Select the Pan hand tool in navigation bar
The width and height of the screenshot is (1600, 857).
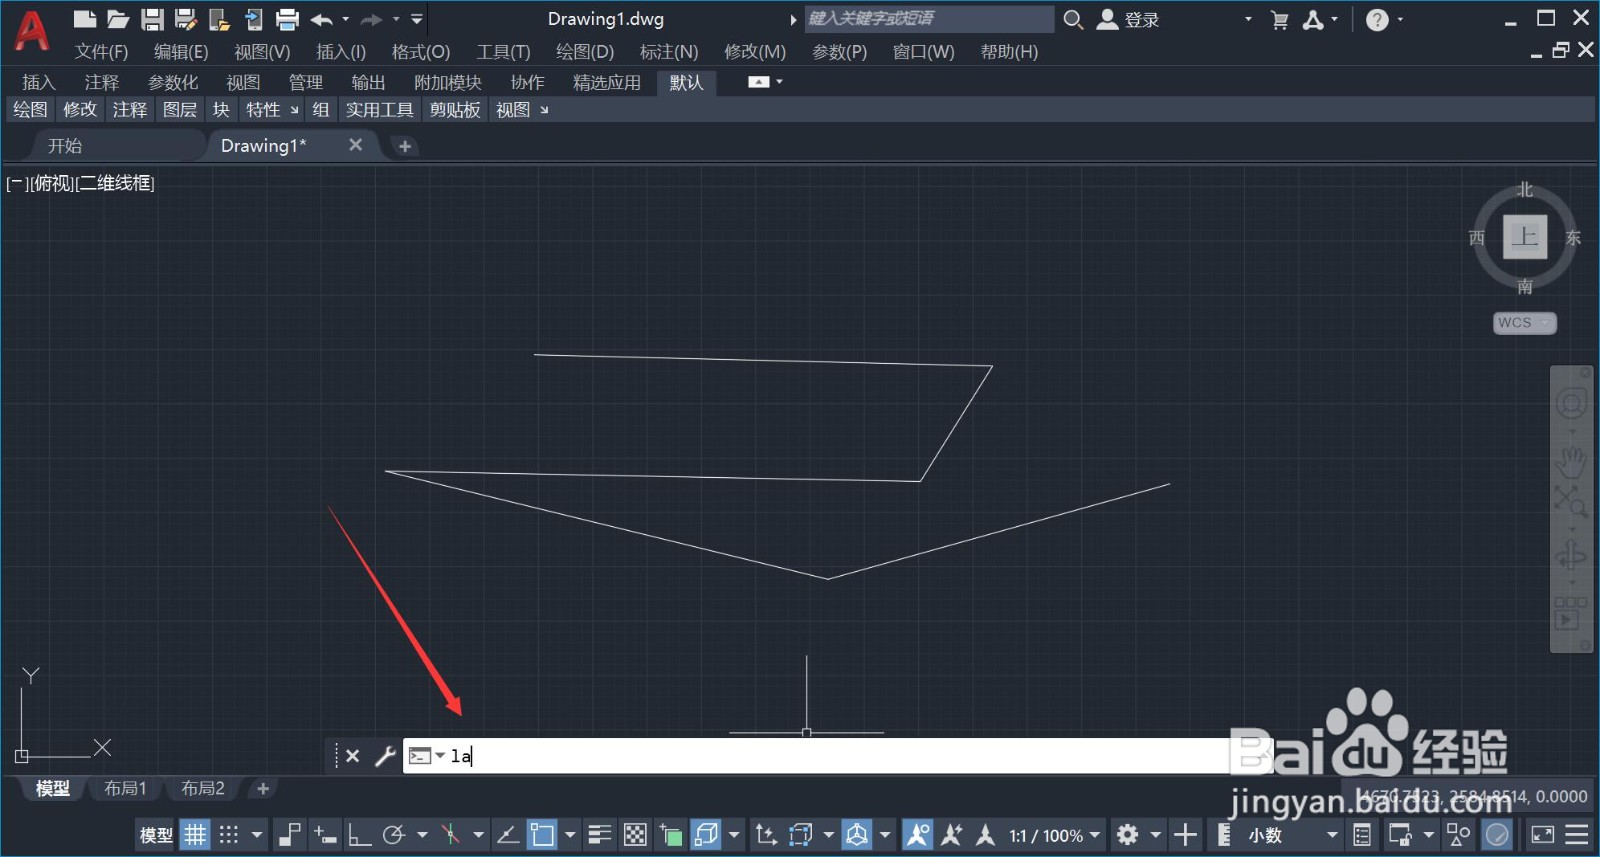1571,461
